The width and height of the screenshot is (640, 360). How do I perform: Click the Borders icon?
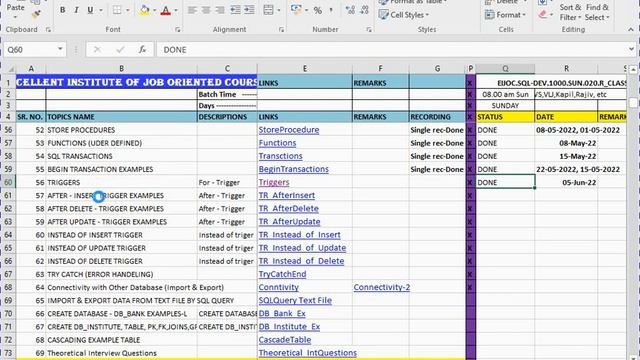point(117,10)
